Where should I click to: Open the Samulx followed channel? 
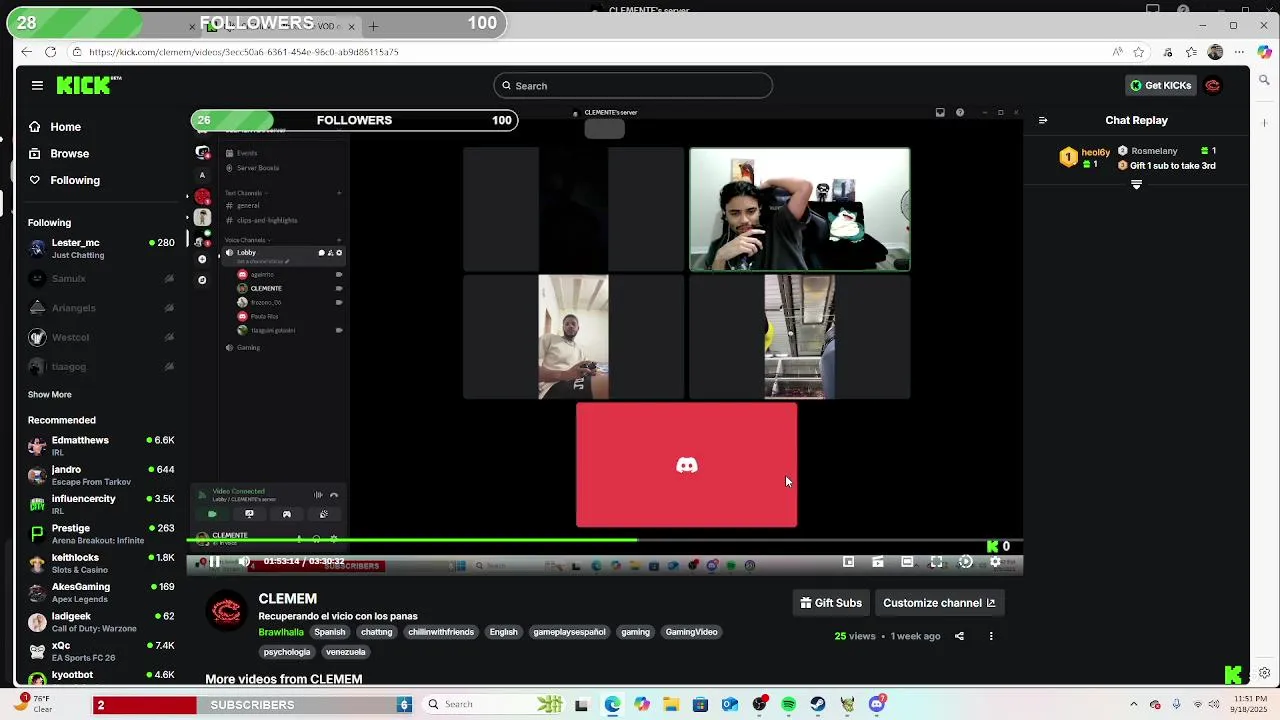[100, 278]
